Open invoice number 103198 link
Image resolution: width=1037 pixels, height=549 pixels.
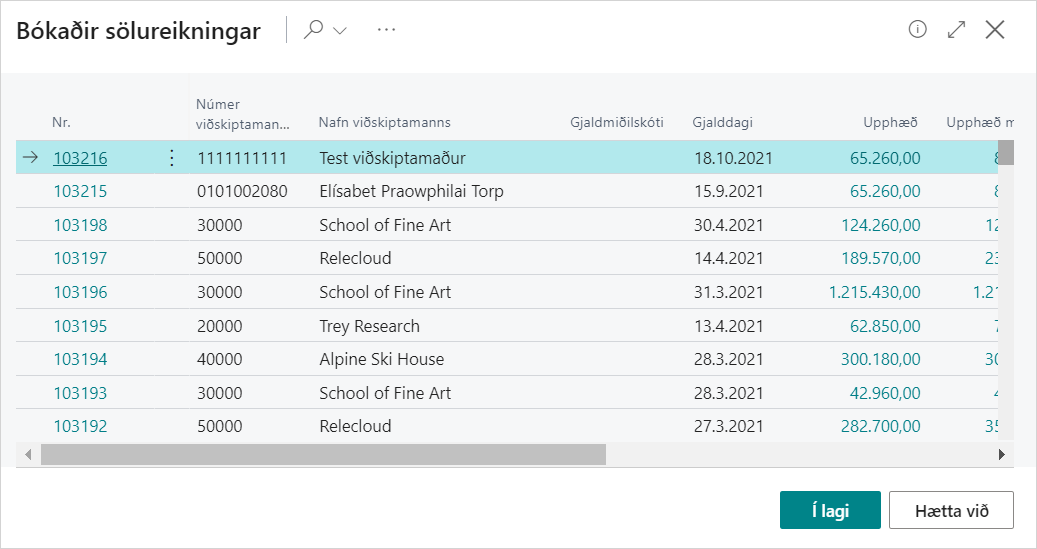point(80,225)
